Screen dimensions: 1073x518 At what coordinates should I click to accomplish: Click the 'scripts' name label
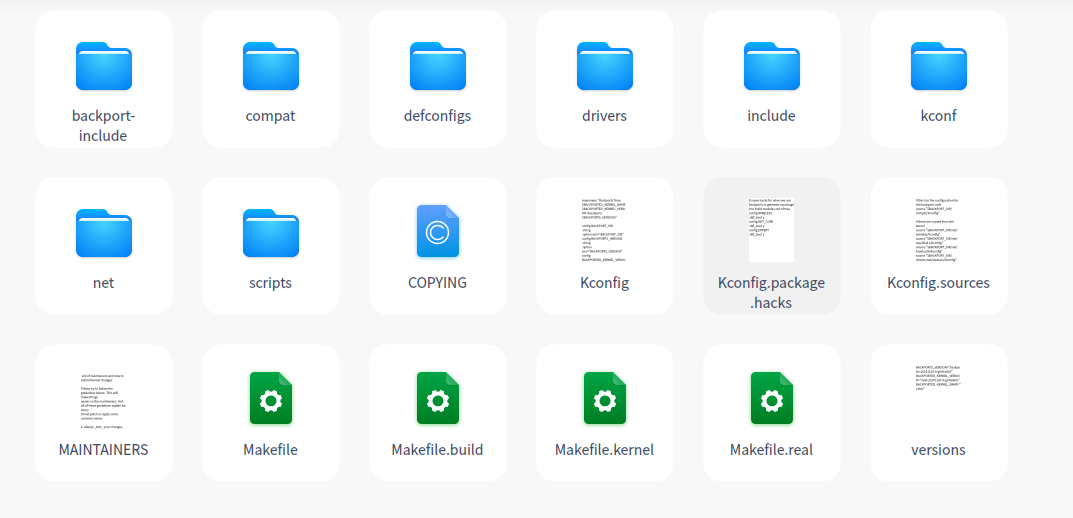[270, 283]
